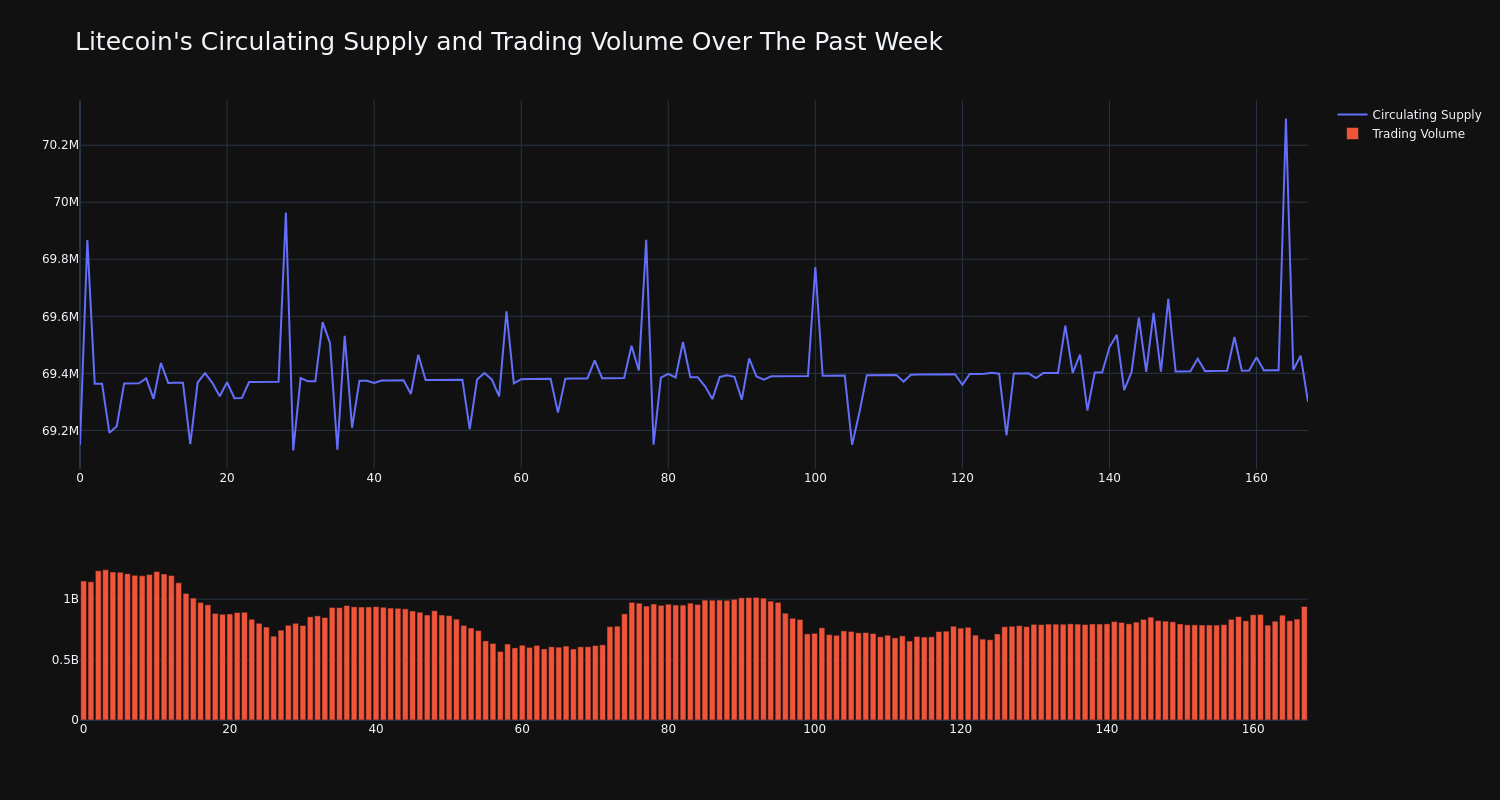Click the 100 tick on supply chart x-axis
Viewport: 1500px width, 800px height.
coord(815,478)
